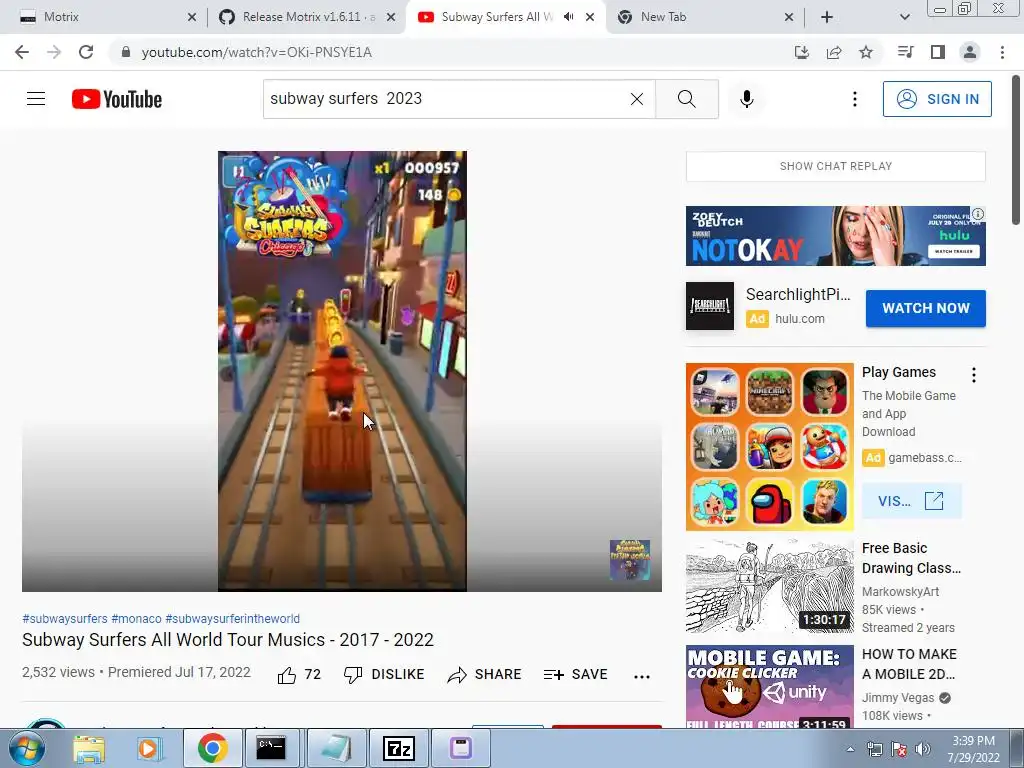Click the volume icon in system tray

point(923,749)
